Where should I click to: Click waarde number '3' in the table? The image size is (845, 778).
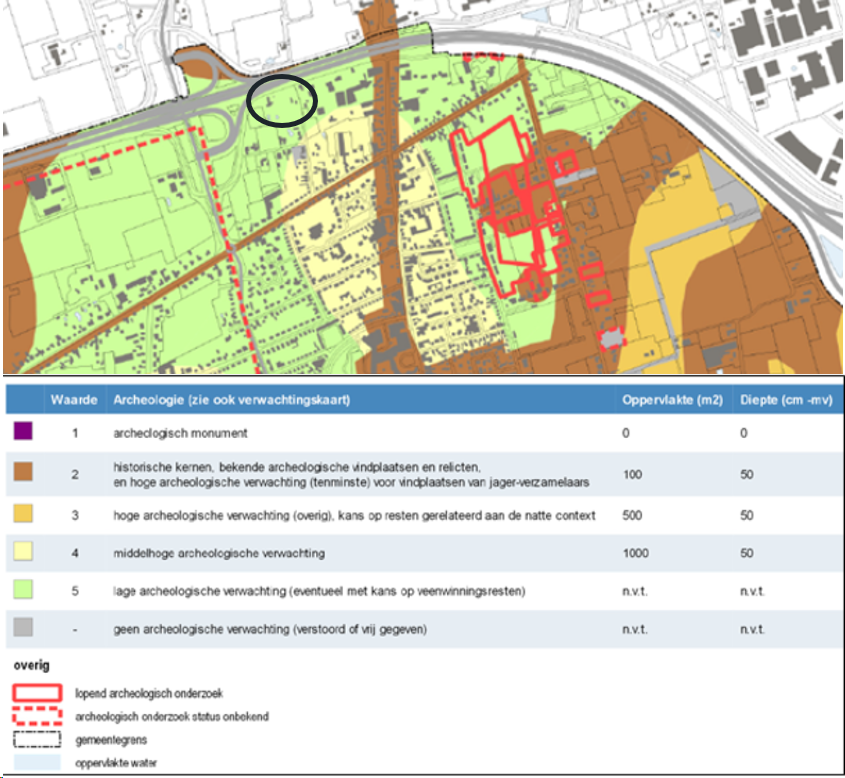click(x=75, y=516)
